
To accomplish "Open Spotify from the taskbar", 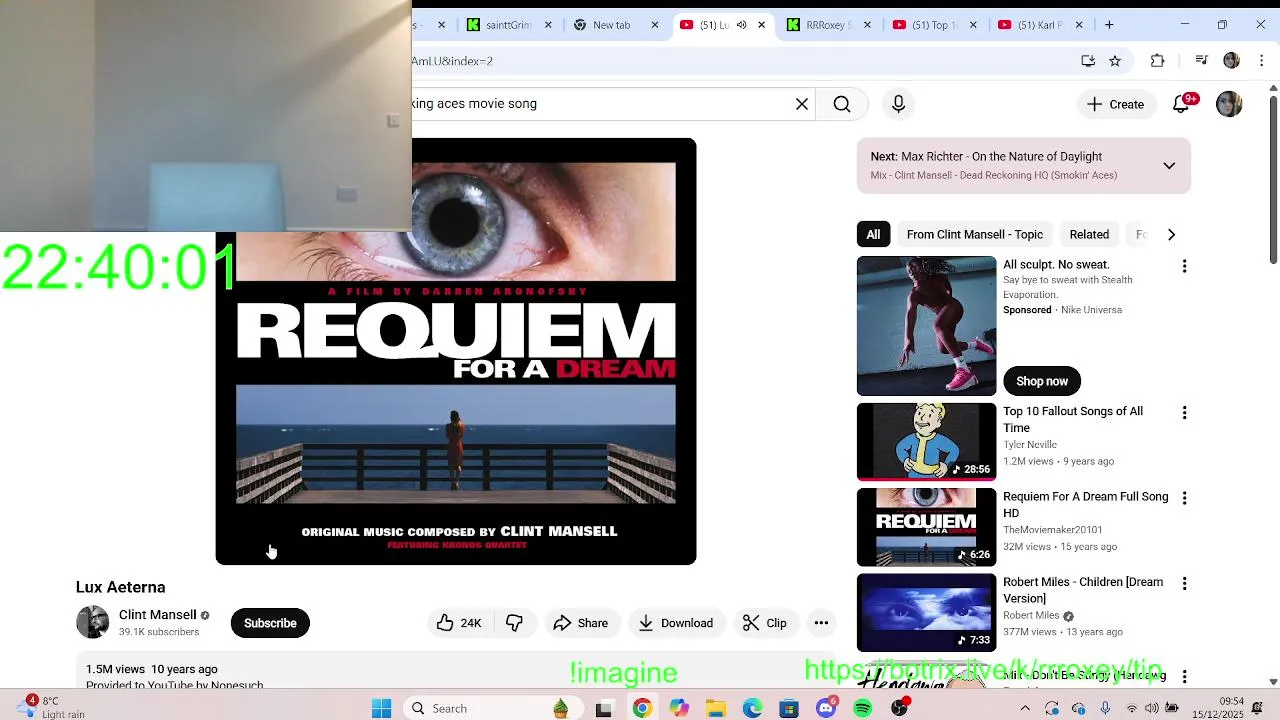I will coord(863,708).
